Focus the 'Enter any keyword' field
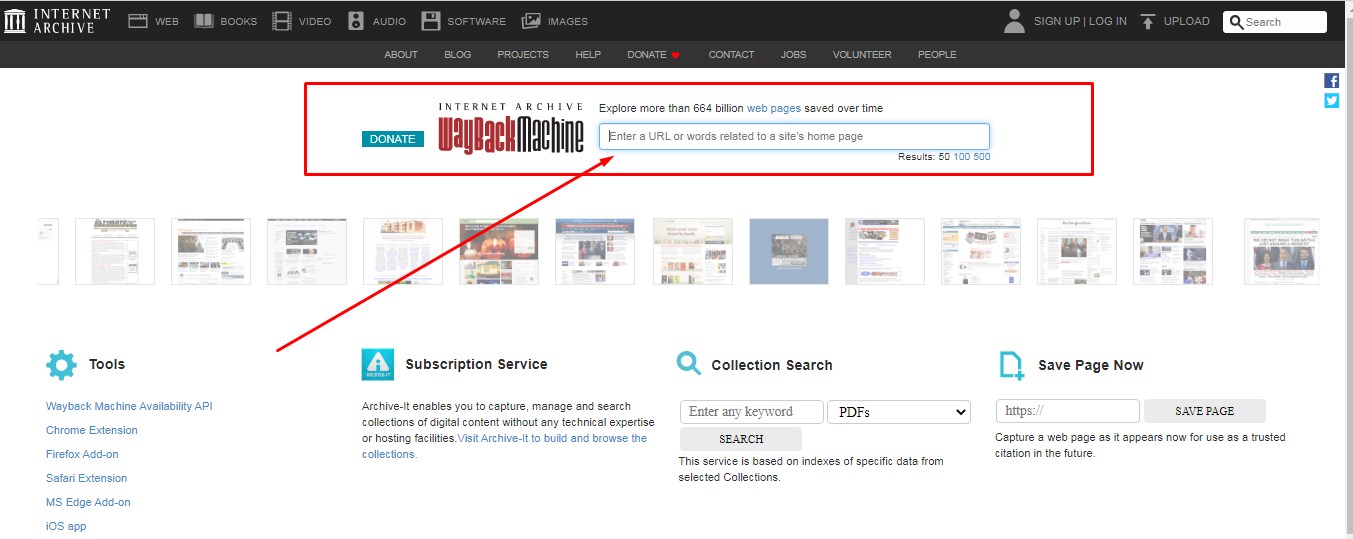Screen dimensions: 1353x539 point(752,411)
